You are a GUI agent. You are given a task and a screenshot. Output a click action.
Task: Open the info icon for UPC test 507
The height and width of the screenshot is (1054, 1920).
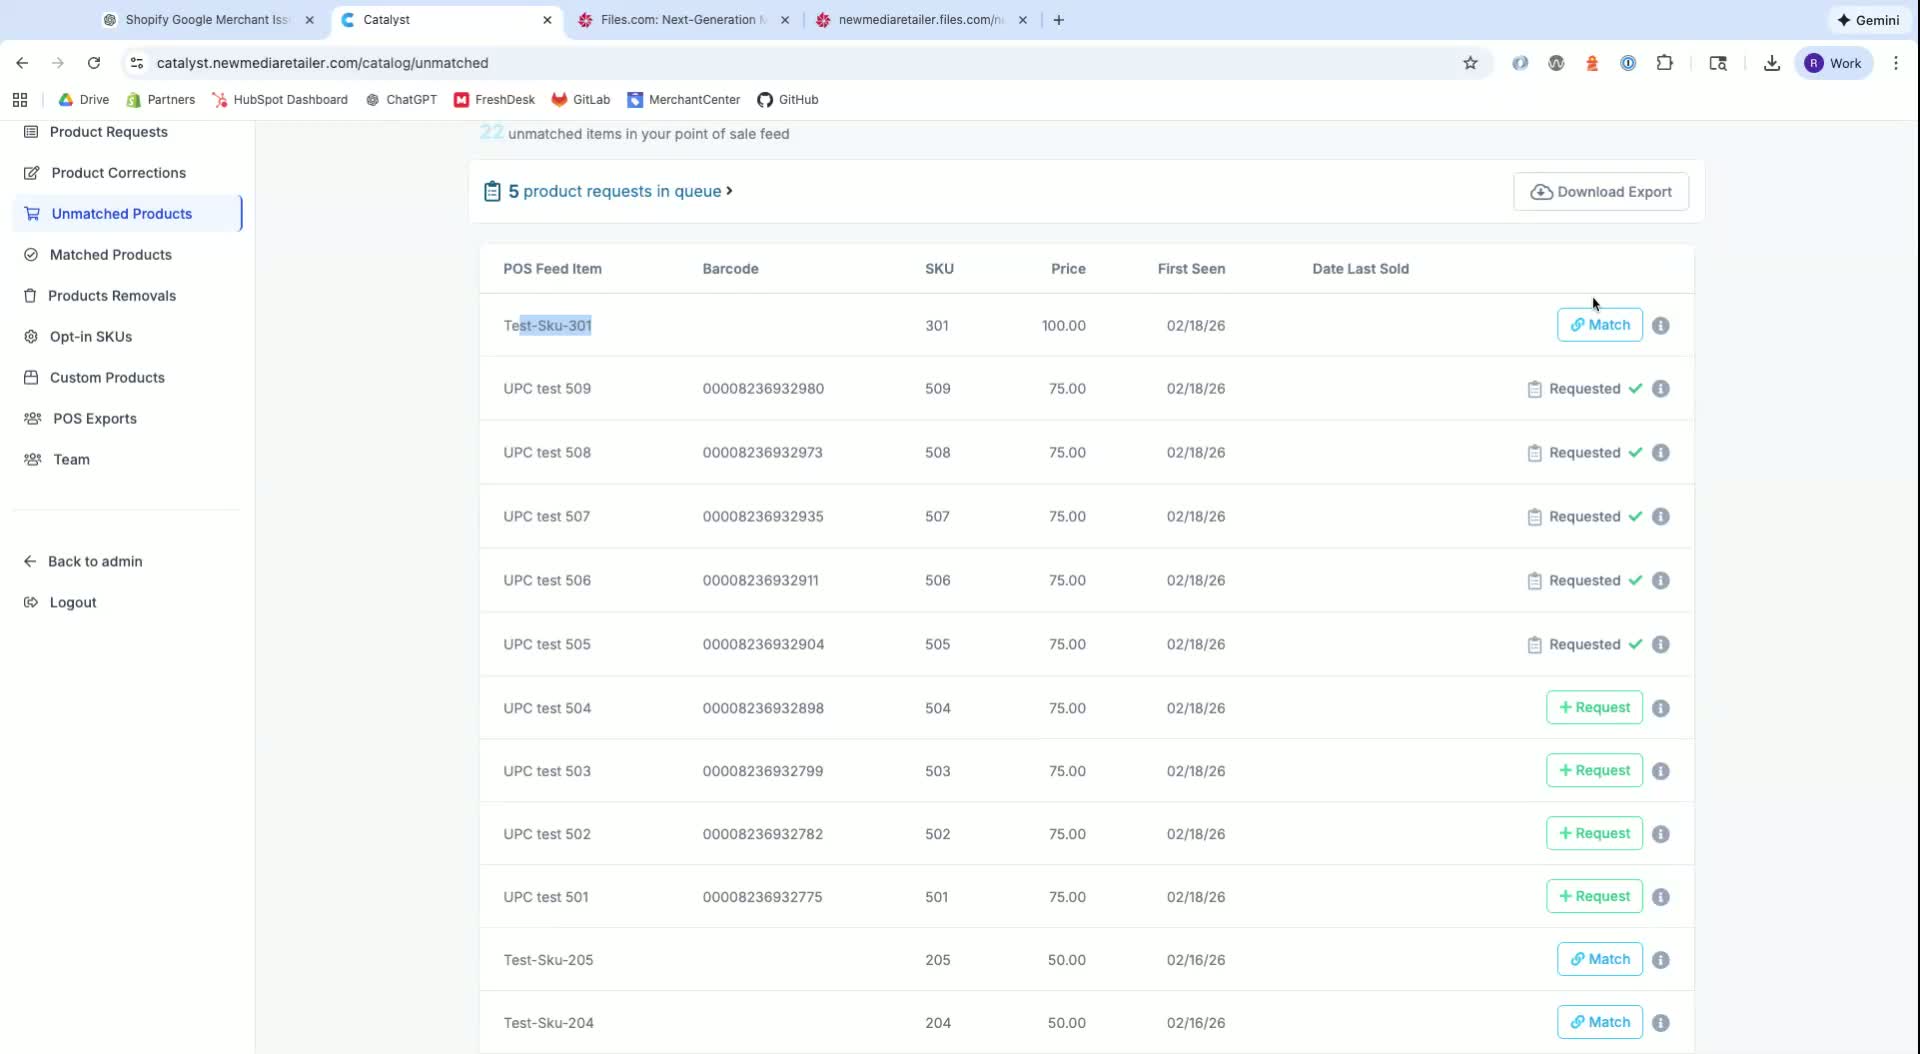1660,517
